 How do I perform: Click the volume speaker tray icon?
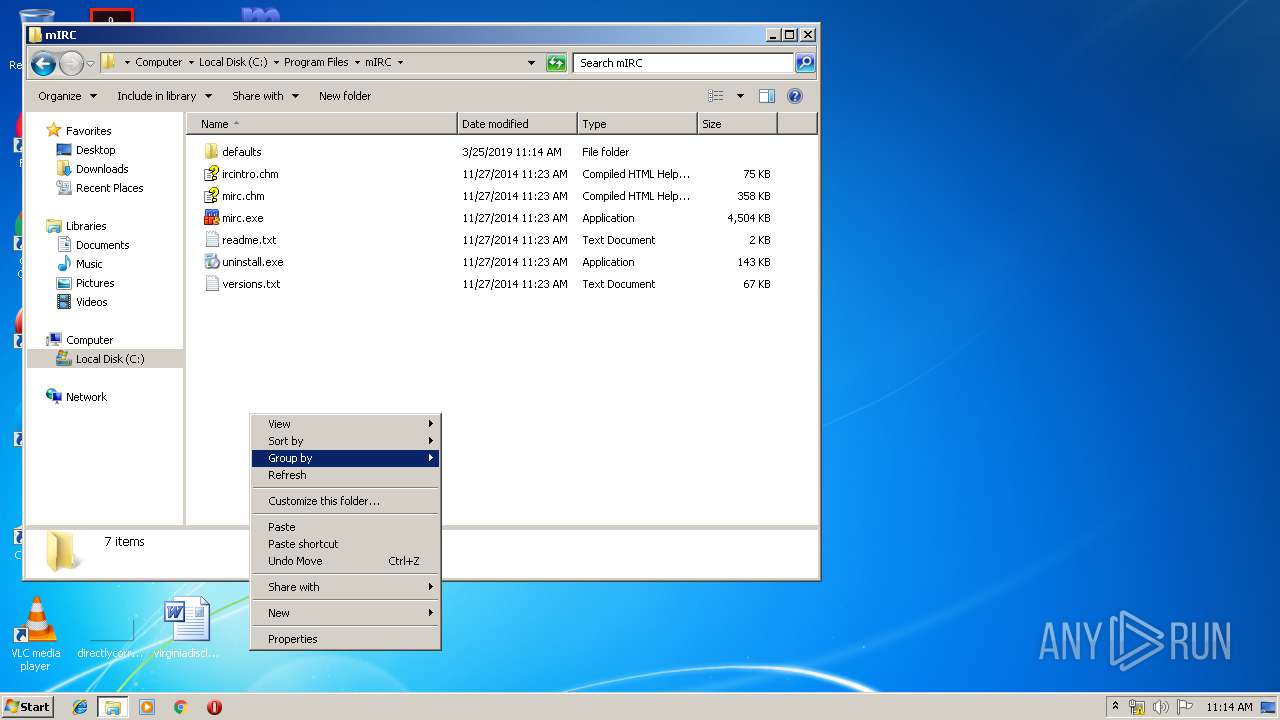1160,707
